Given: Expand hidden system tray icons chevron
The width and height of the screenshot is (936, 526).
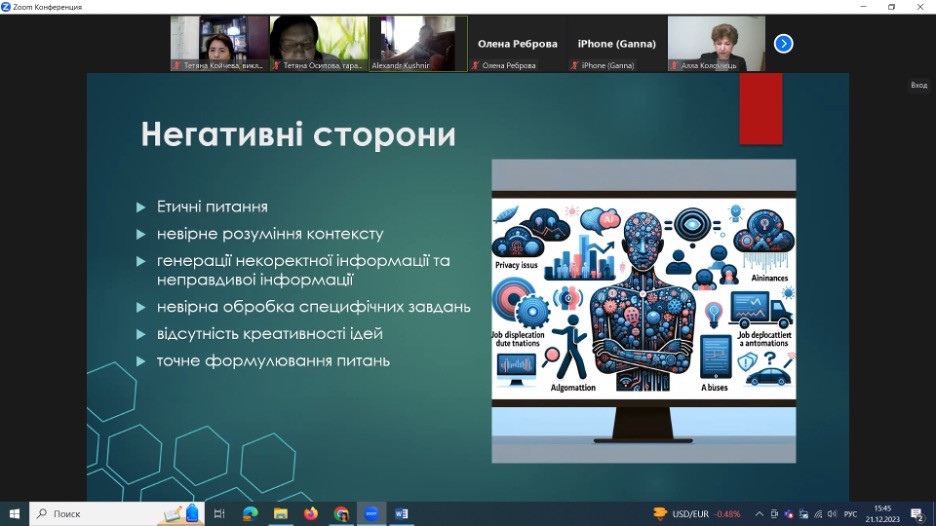Looking at the screenshot, I should pos(759,513).
